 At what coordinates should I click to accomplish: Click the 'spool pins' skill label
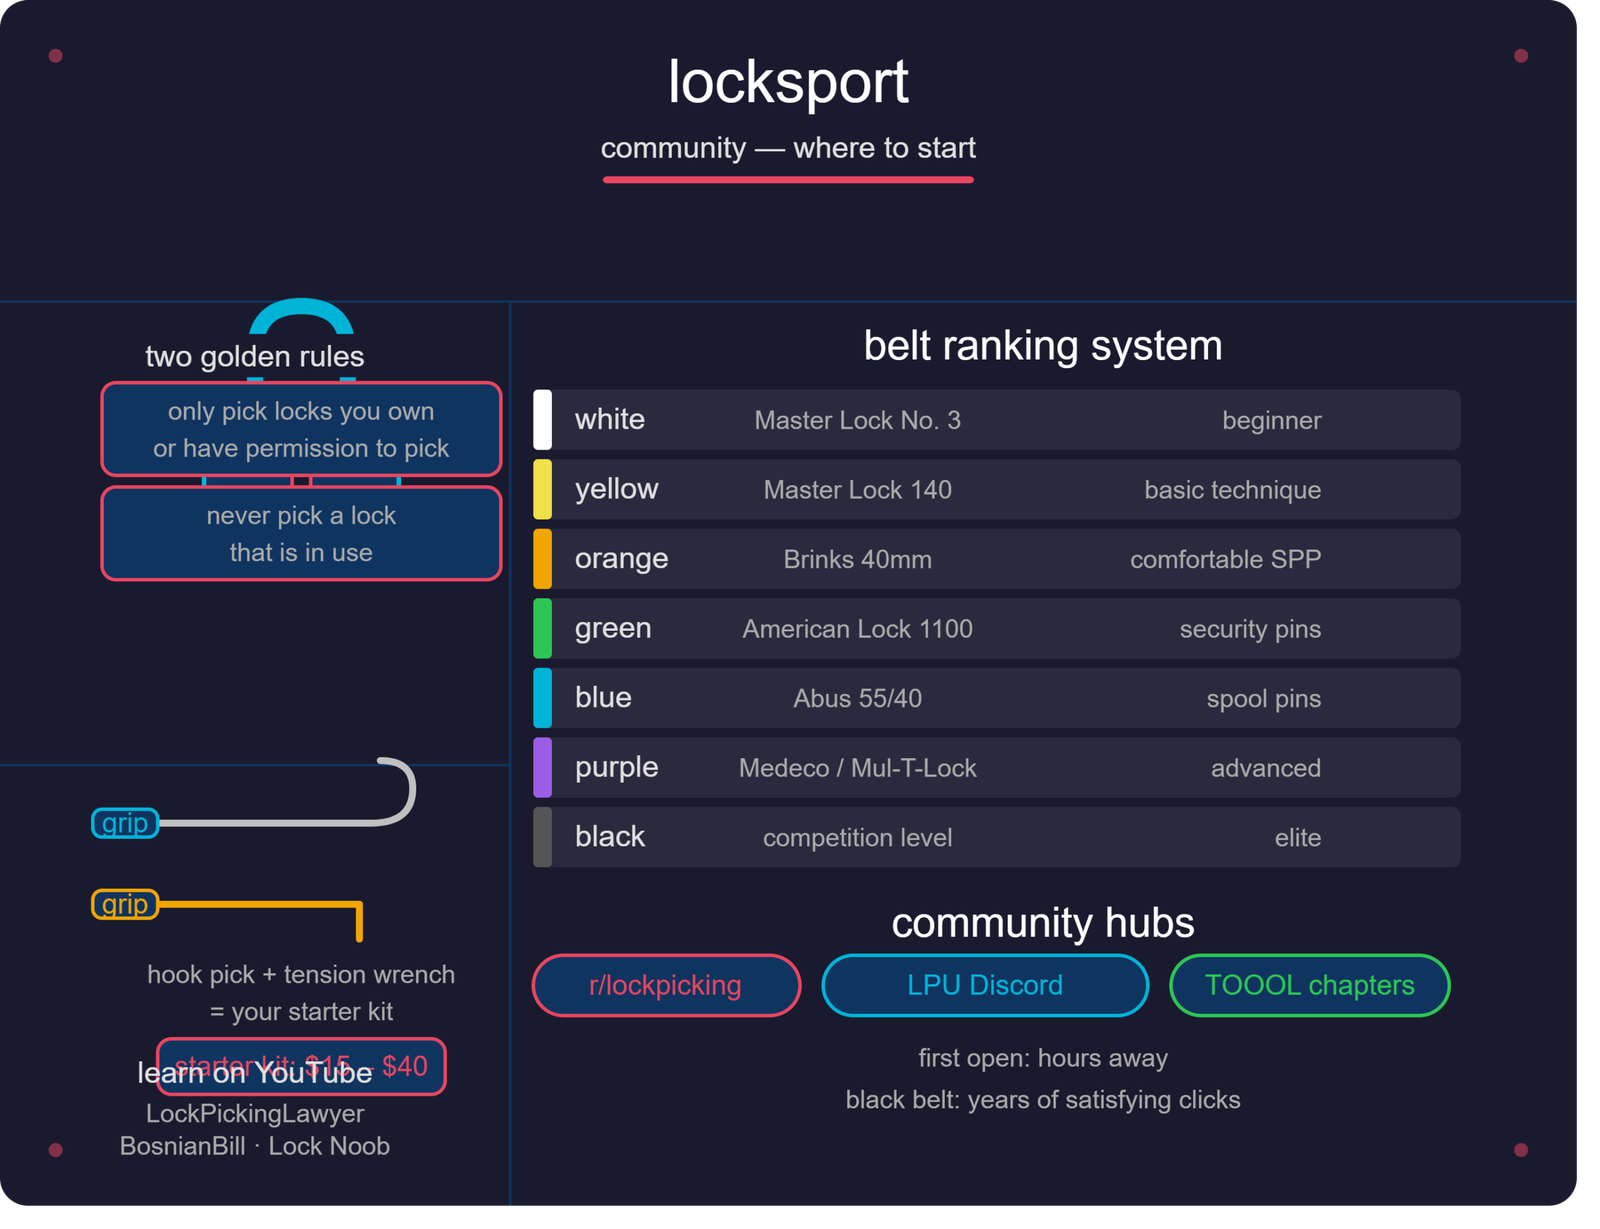[x=1263, y=699]
